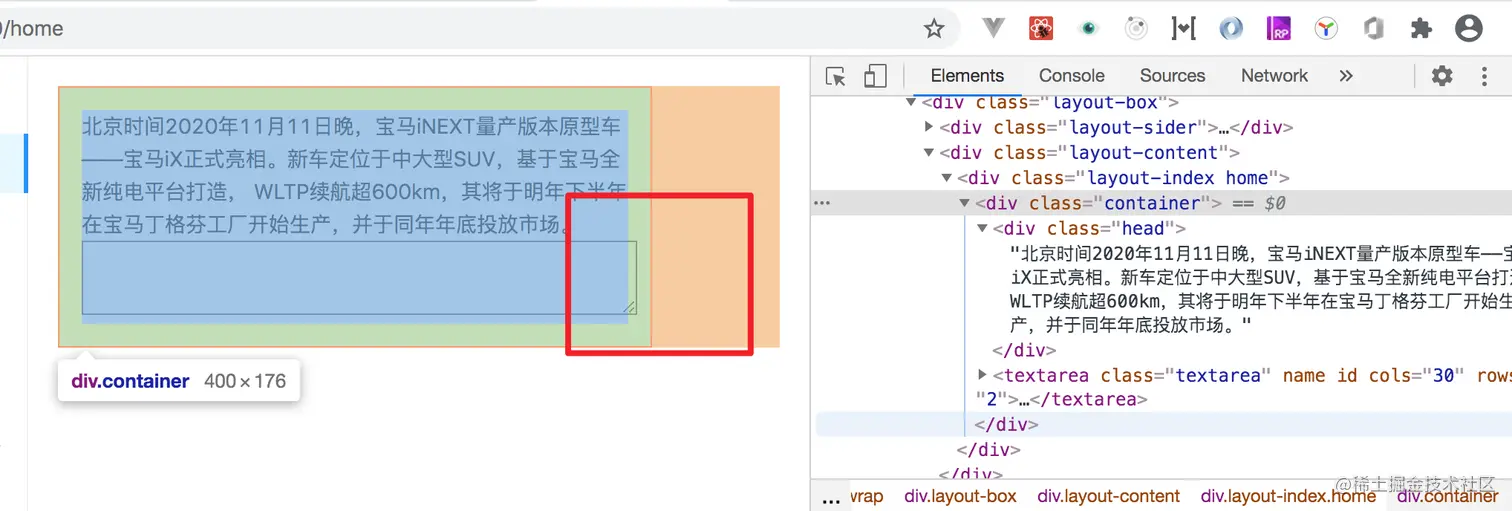Collapse the head div node
The height and width of the screenshot is (511, 1512).
pyautogui.click(x=983, y=228)
